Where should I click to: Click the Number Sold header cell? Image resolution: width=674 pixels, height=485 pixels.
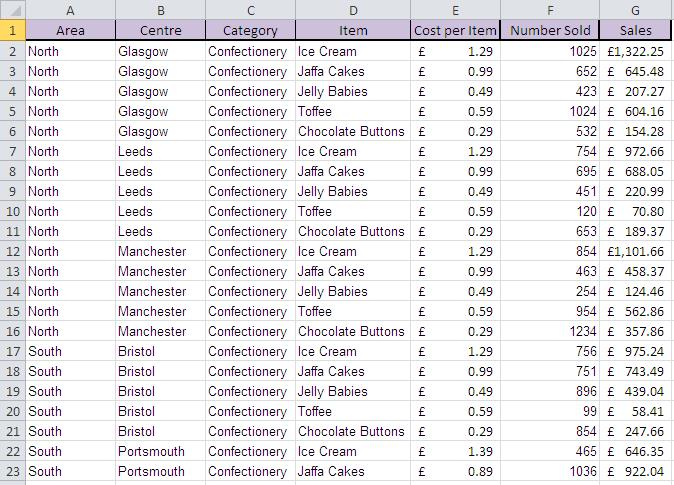(x=550, y=30)
